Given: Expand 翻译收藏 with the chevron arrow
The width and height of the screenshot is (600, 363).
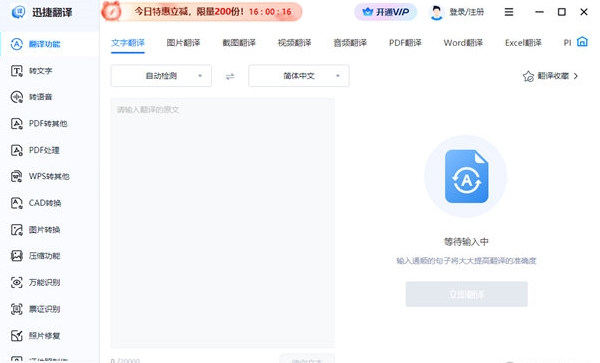Looking at the screenshot, I should coord(576,76).
